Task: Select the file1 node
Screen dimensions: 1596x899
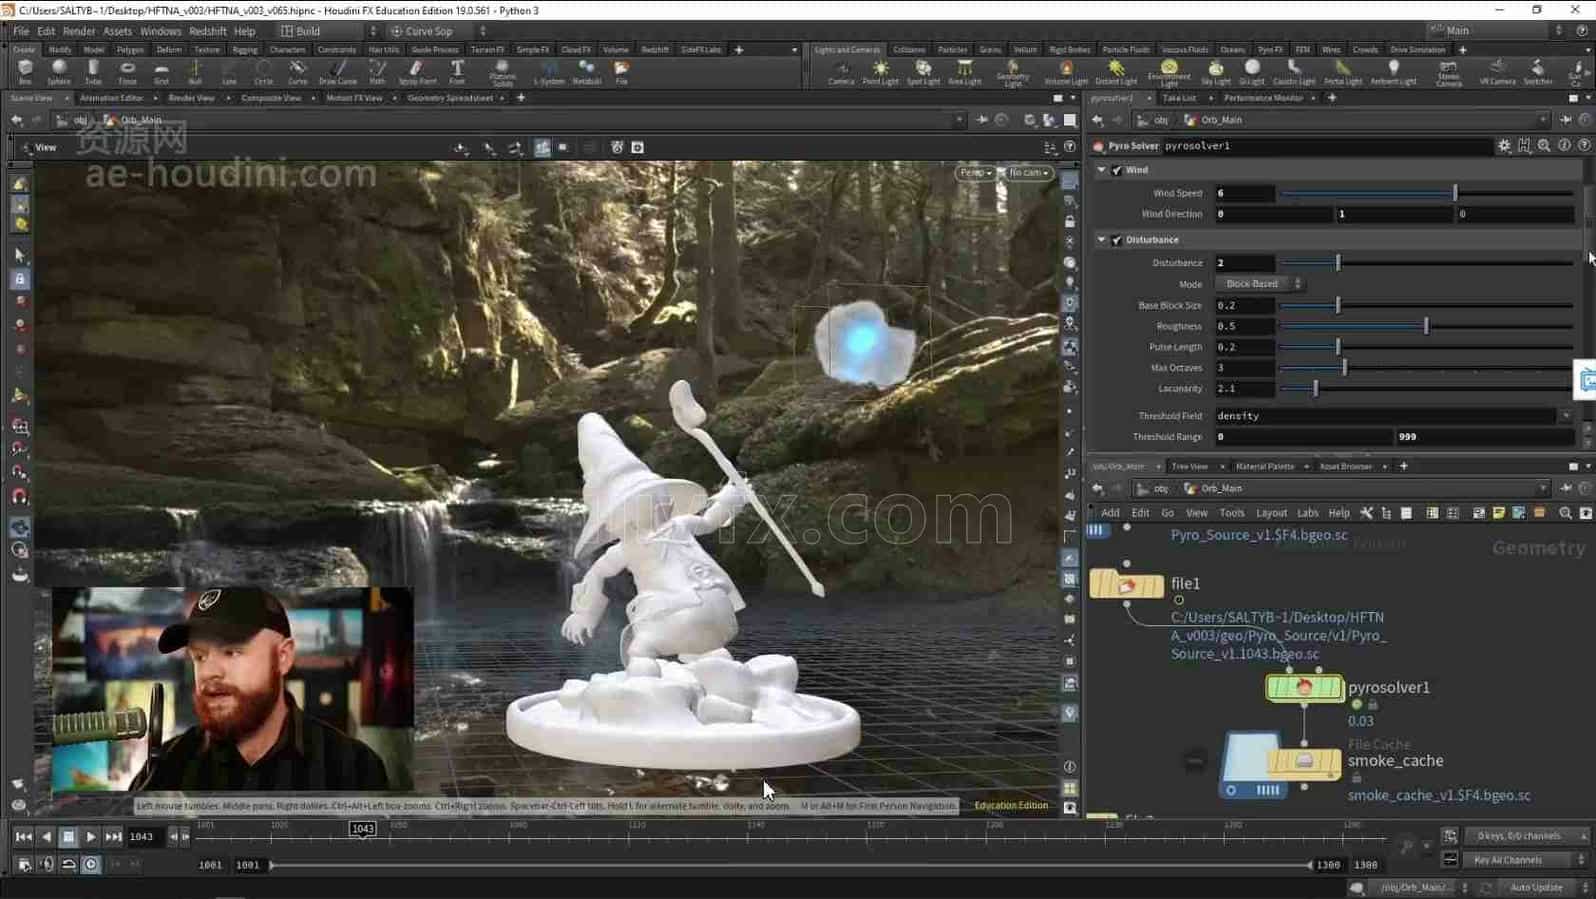Action: tap(1126, 584)
